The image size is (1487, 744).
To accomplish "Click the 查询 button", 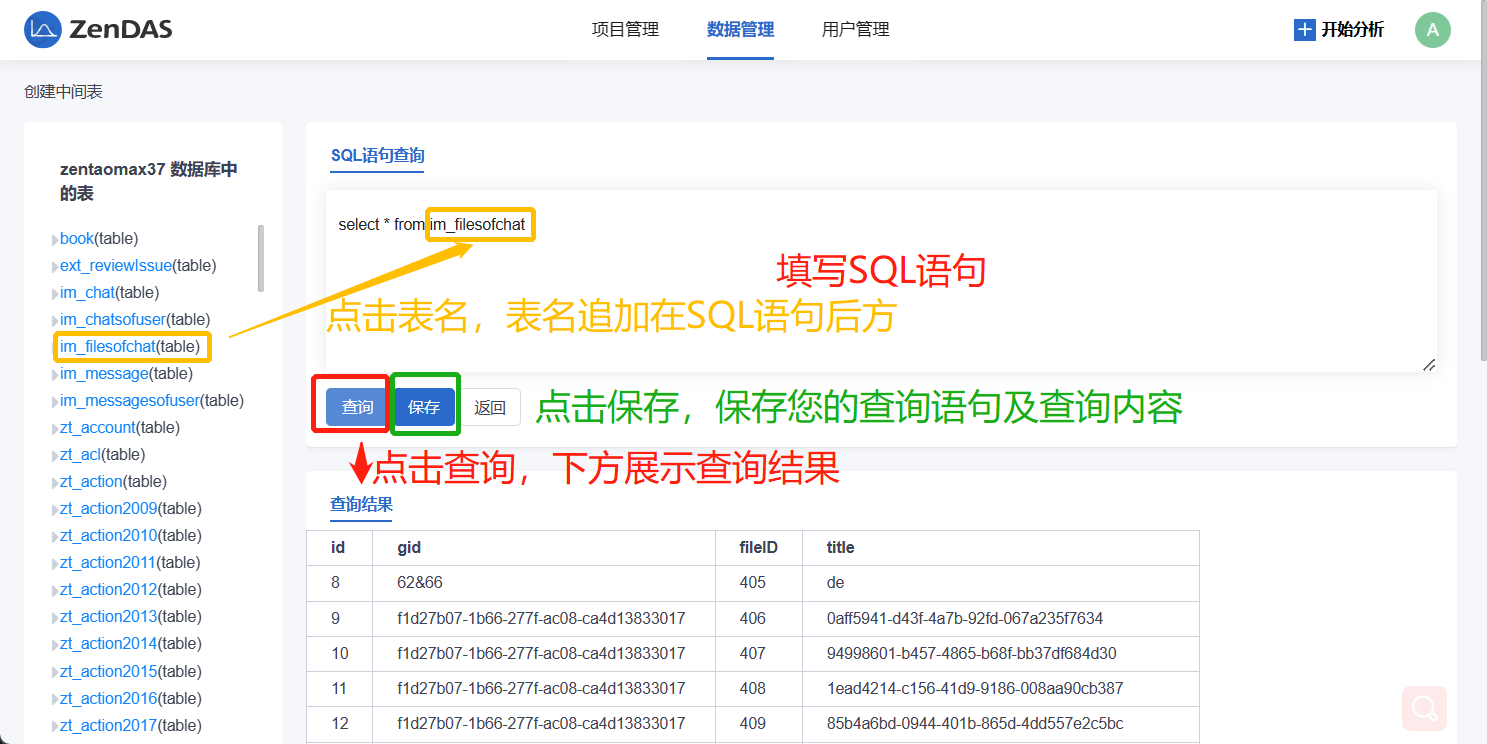I will [357, 407].
